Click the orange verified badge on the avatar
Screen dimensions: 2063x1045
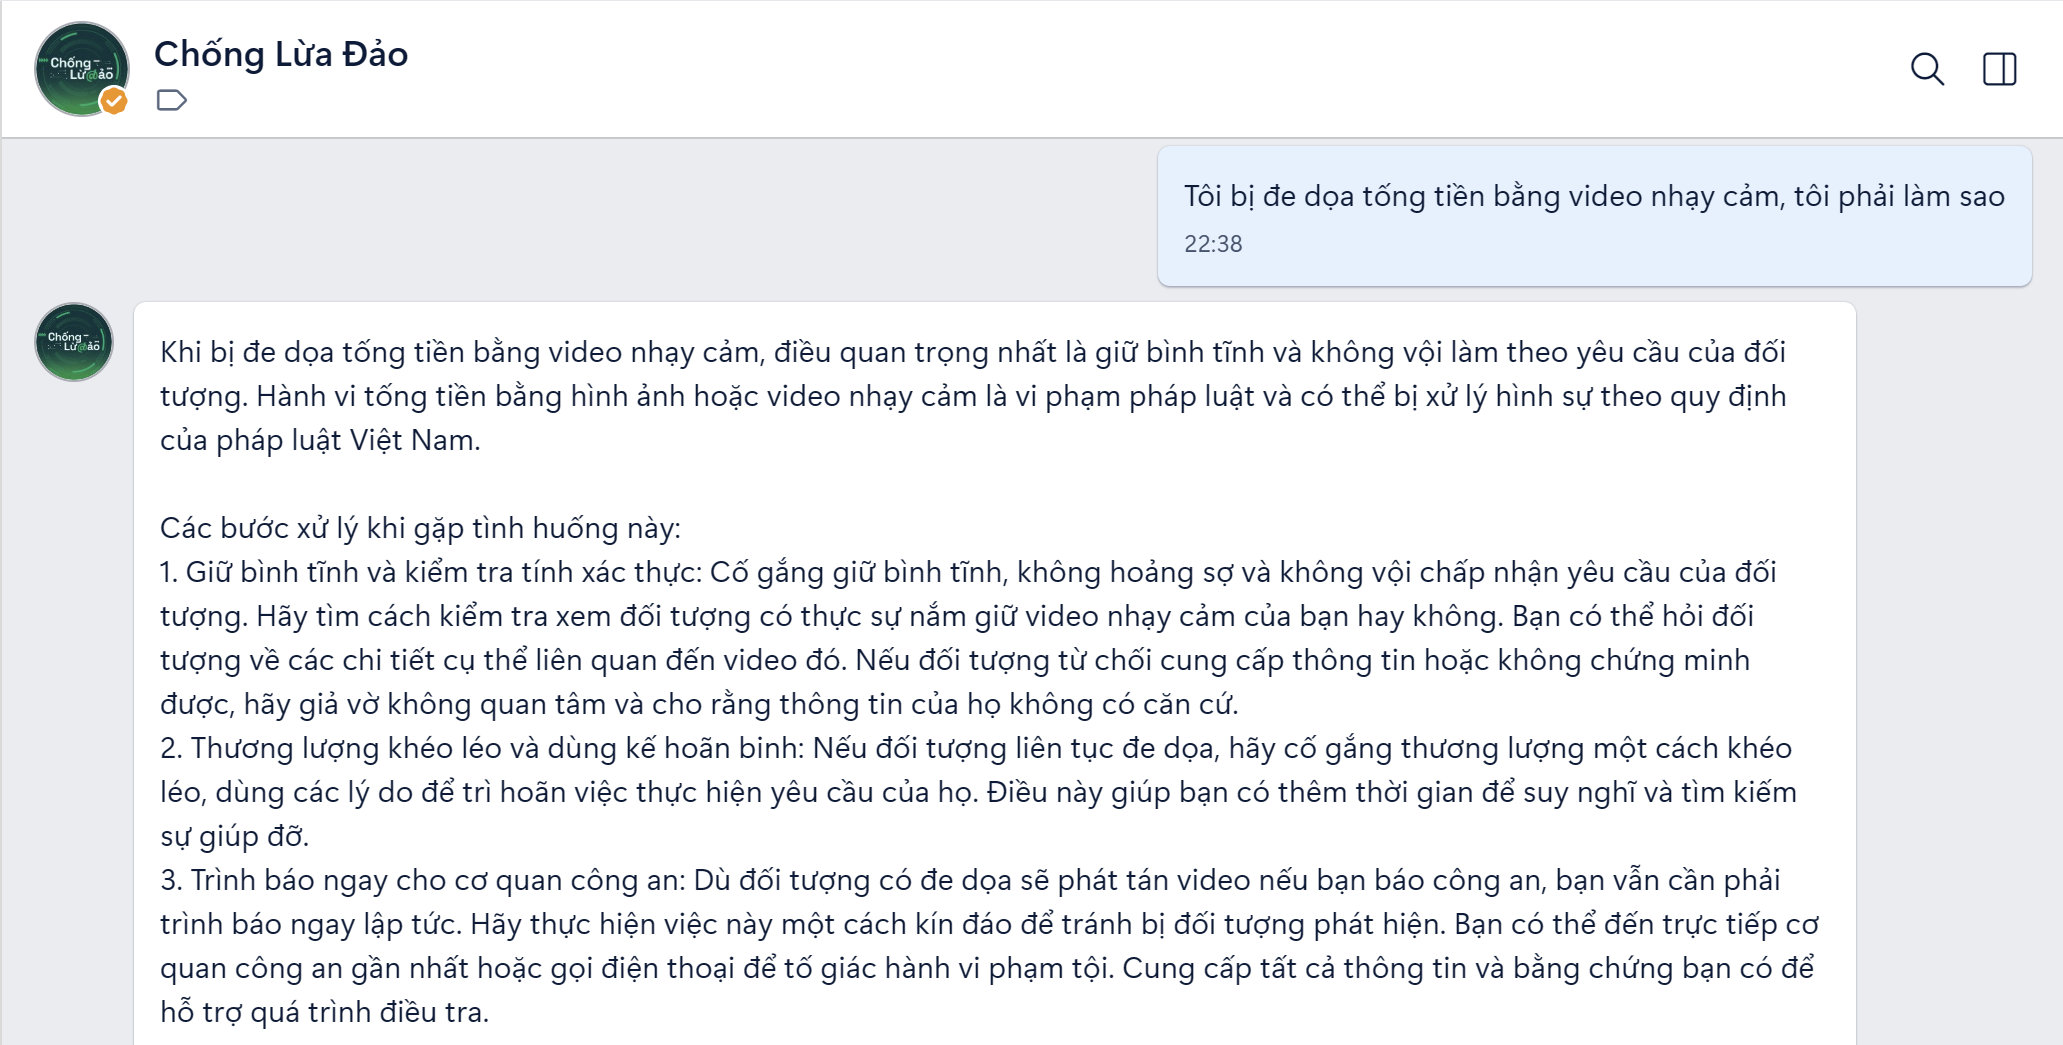pyautogui.click(x=113, y=100)
